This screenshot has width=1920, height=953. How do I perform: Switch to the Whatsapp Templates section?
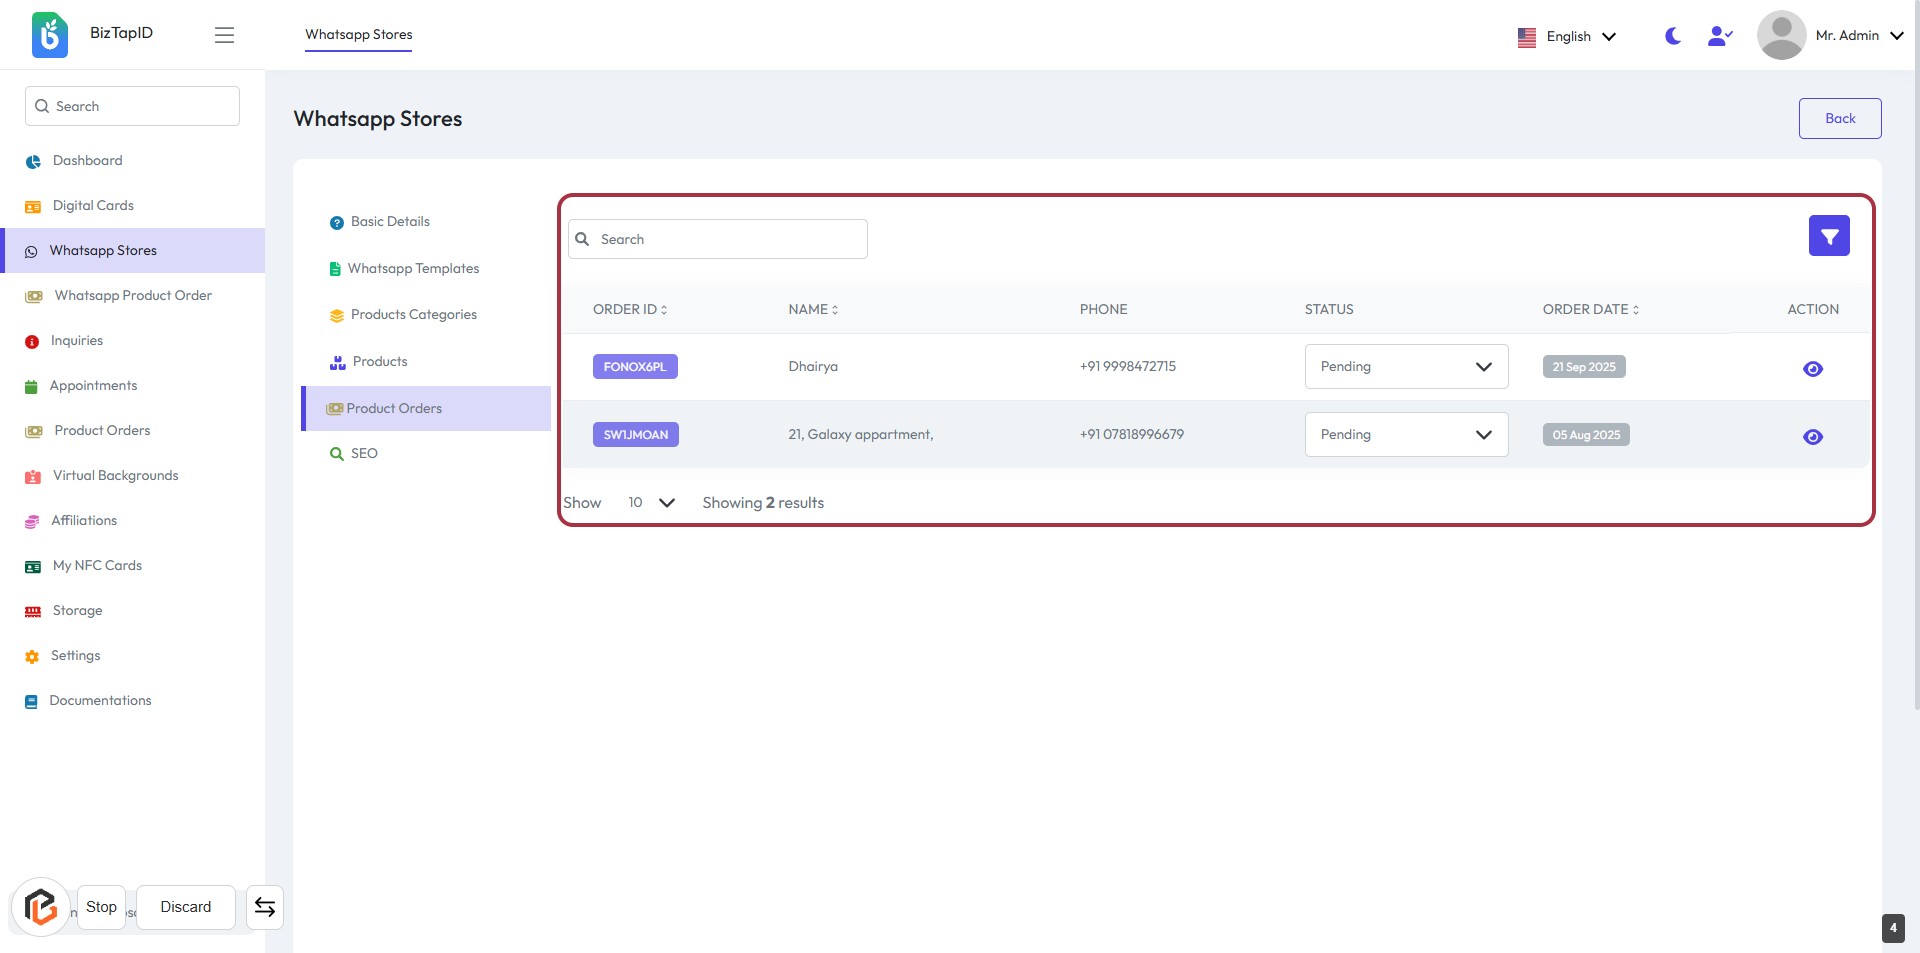coord(412,269)
